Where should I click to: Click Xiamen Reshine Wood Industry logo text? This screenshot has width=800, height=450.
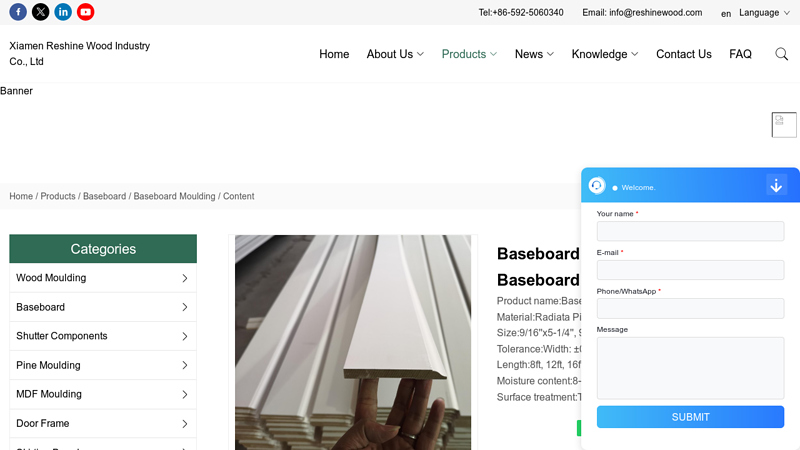[x=80, y=54]
